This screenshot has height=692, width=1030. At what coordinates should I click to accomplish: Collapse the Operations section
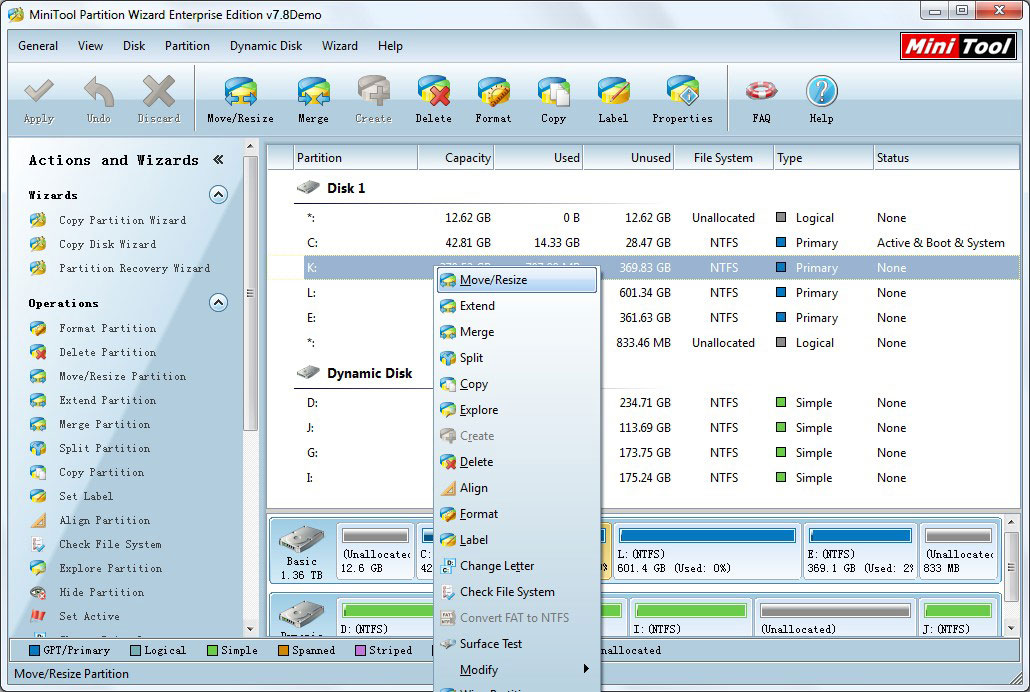pyautogui.click(x=218, y=303)
